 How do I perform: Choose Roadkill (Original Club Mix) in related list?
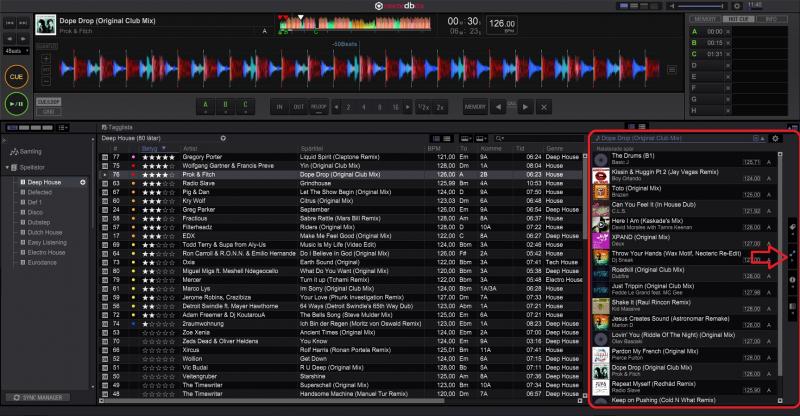coord(683,273)
